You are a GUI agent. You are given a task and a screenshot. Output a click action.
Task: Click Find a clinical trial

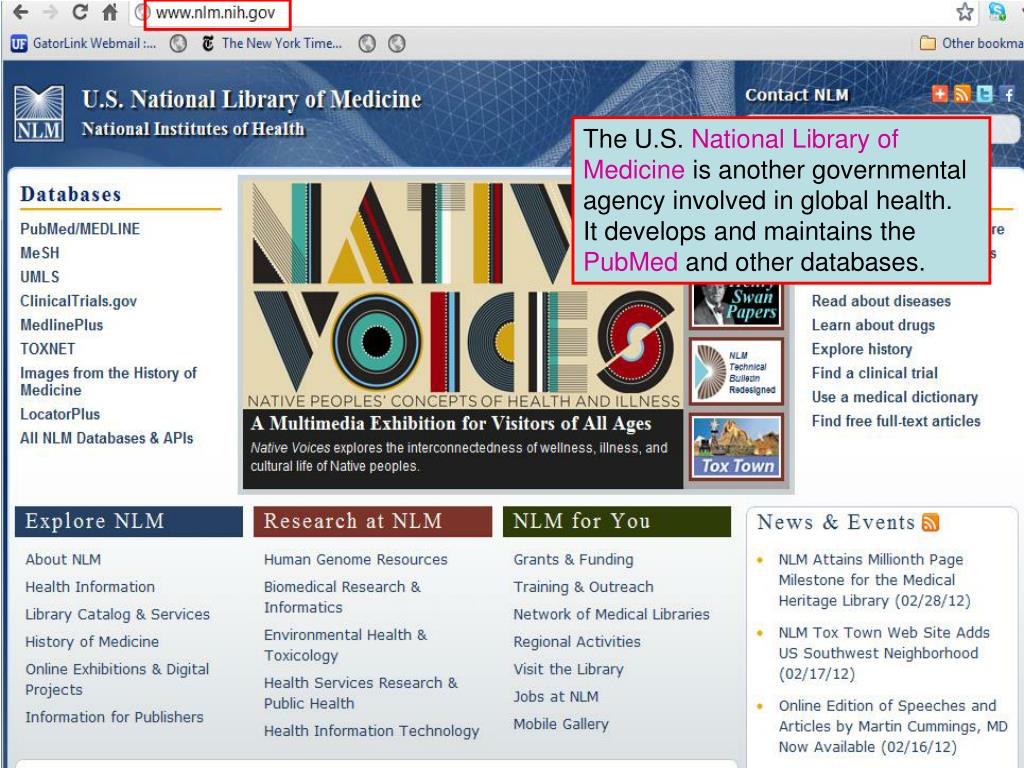(x=874, y=373)
